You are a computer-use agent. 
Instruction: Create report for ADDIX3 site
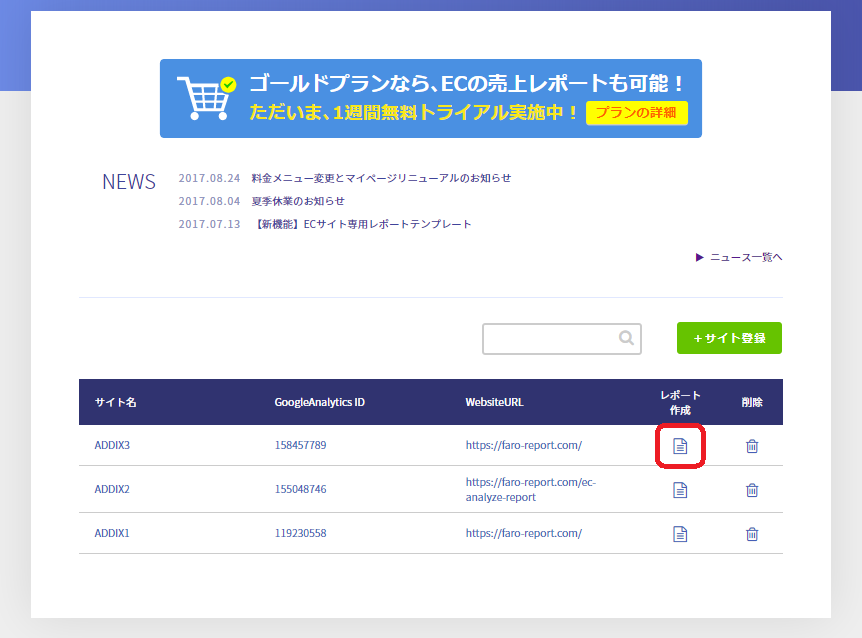680,446
